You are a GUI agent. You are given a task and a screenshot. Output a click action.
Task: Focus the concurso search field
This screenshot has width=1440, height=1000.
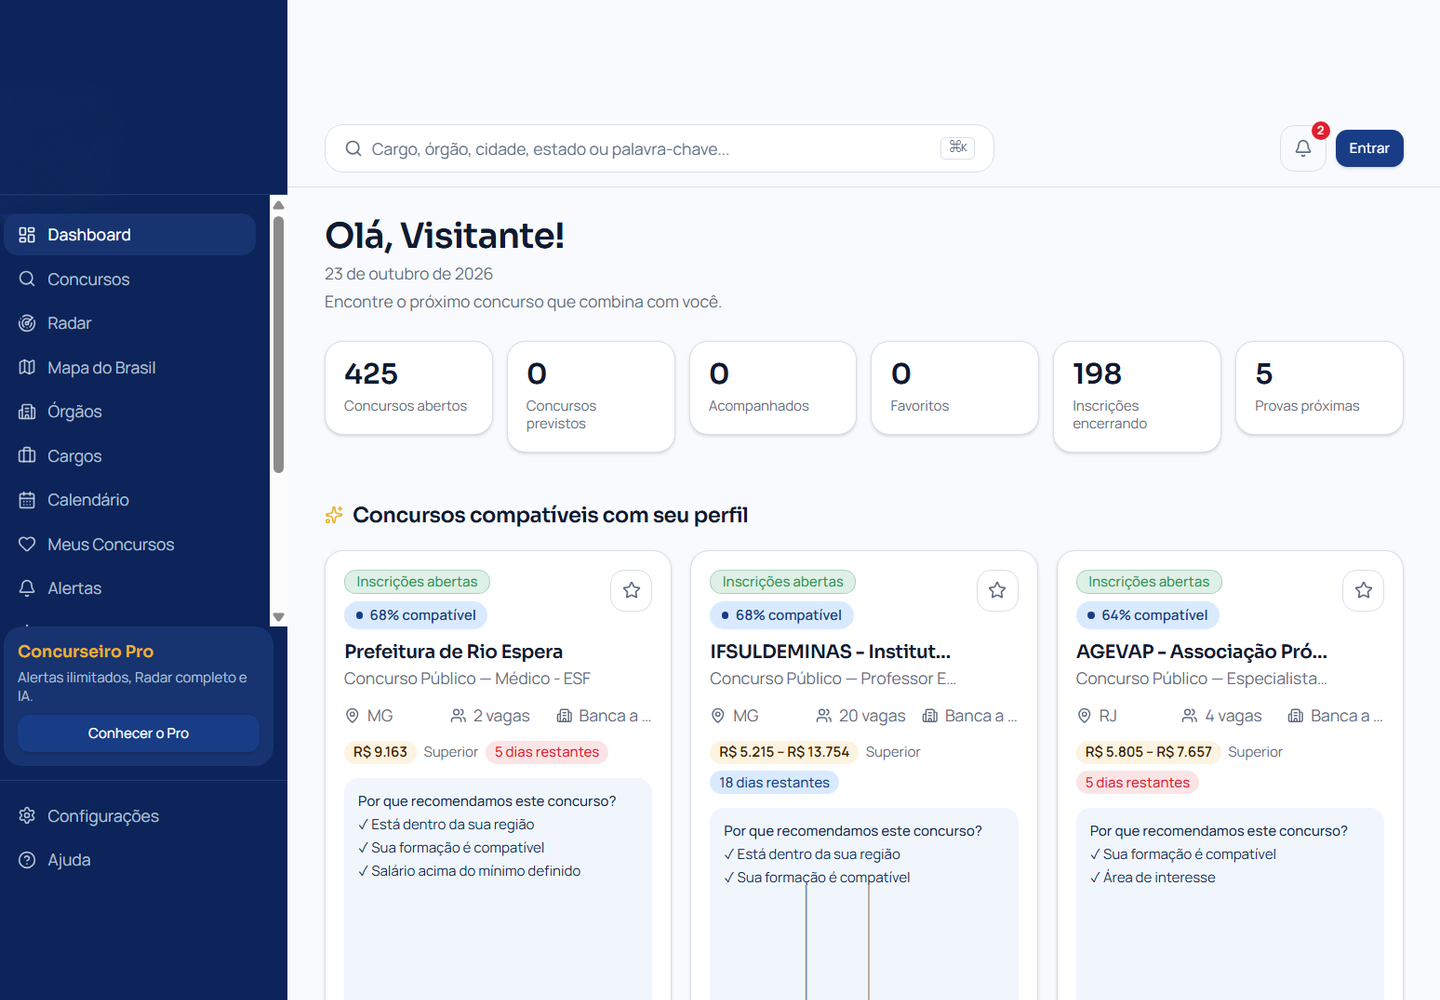tap(659, 148)
